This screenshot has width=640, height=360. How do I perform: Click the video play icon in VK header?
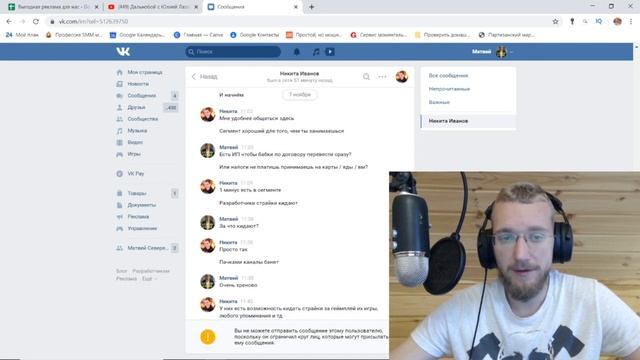click(330, 52)
